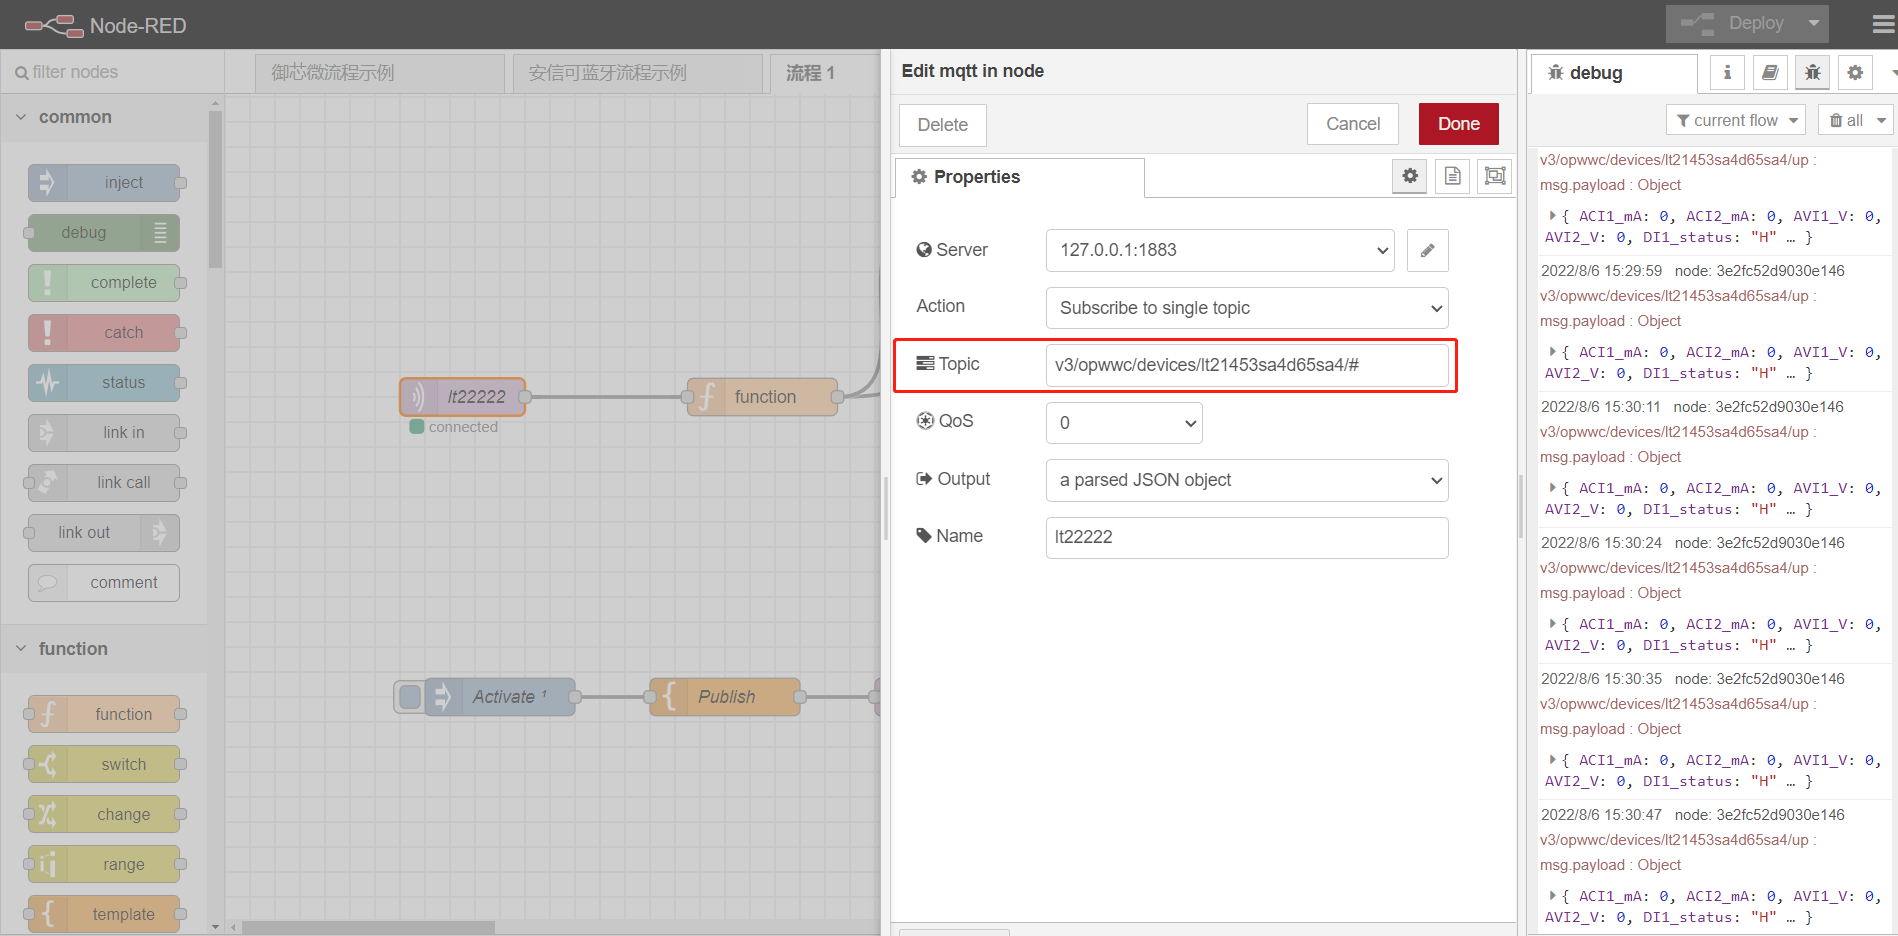Image resolution: width=1898 pixels, height=936 pixels.
Task: Click into the Topic input field
Action: pos(1247,365)
